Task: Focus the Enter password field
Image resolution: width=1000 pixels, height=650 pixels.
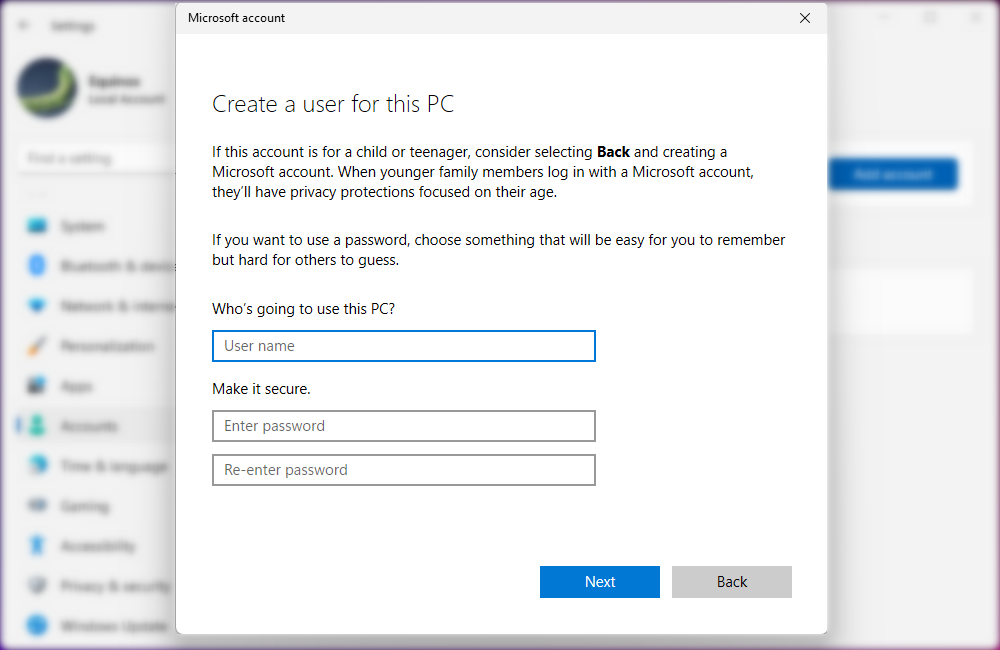Action: tap(404, 426)
